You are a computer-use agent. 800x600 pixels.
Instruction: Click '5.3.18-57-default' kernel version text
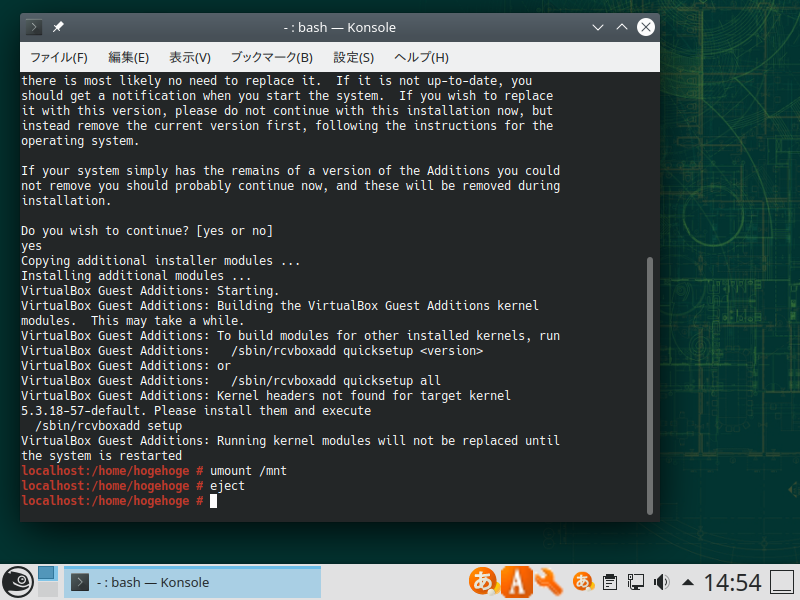[81, 411]
